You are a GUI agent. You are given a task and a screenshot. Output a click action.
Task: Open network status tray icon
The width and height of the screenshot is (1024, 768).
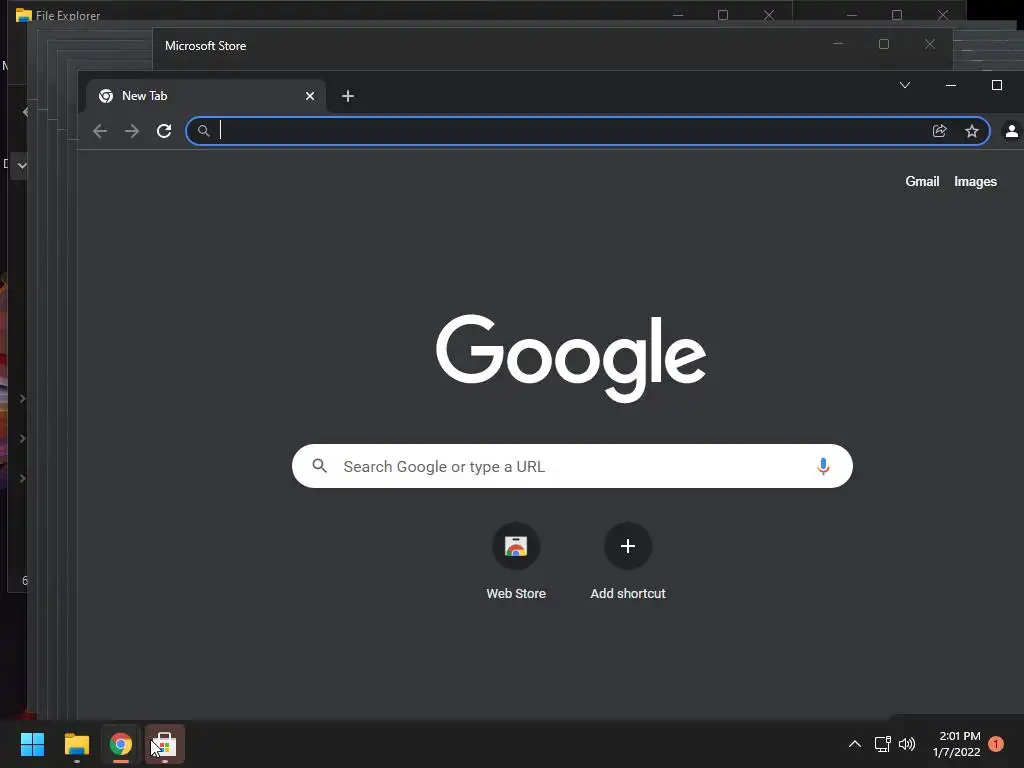pyautogui.click(x=882, y=744)
